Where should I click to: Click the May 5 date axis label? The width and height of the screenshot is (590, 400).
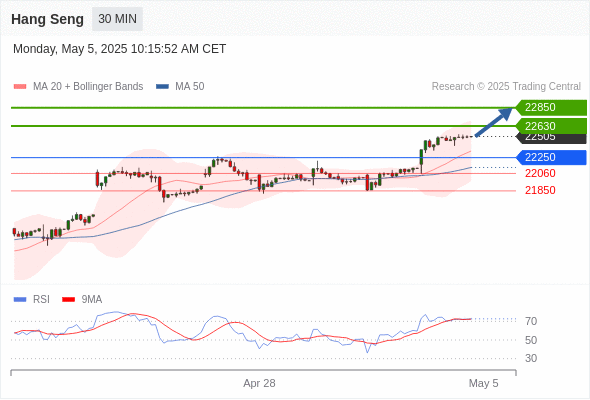pyautogui.click(x=484, y=383)
